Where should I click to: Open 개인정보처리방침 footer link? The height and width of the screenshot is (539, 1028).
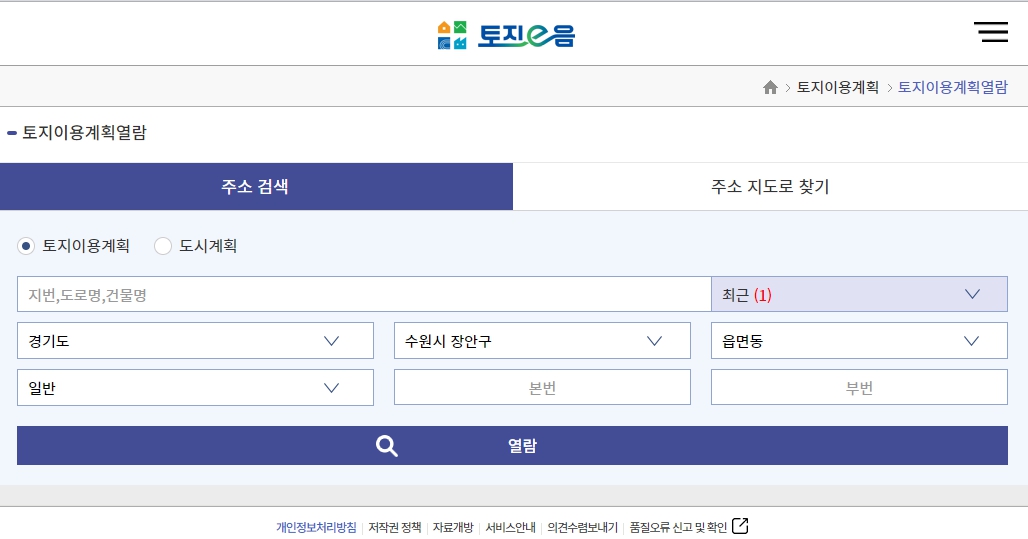point(316,527)
